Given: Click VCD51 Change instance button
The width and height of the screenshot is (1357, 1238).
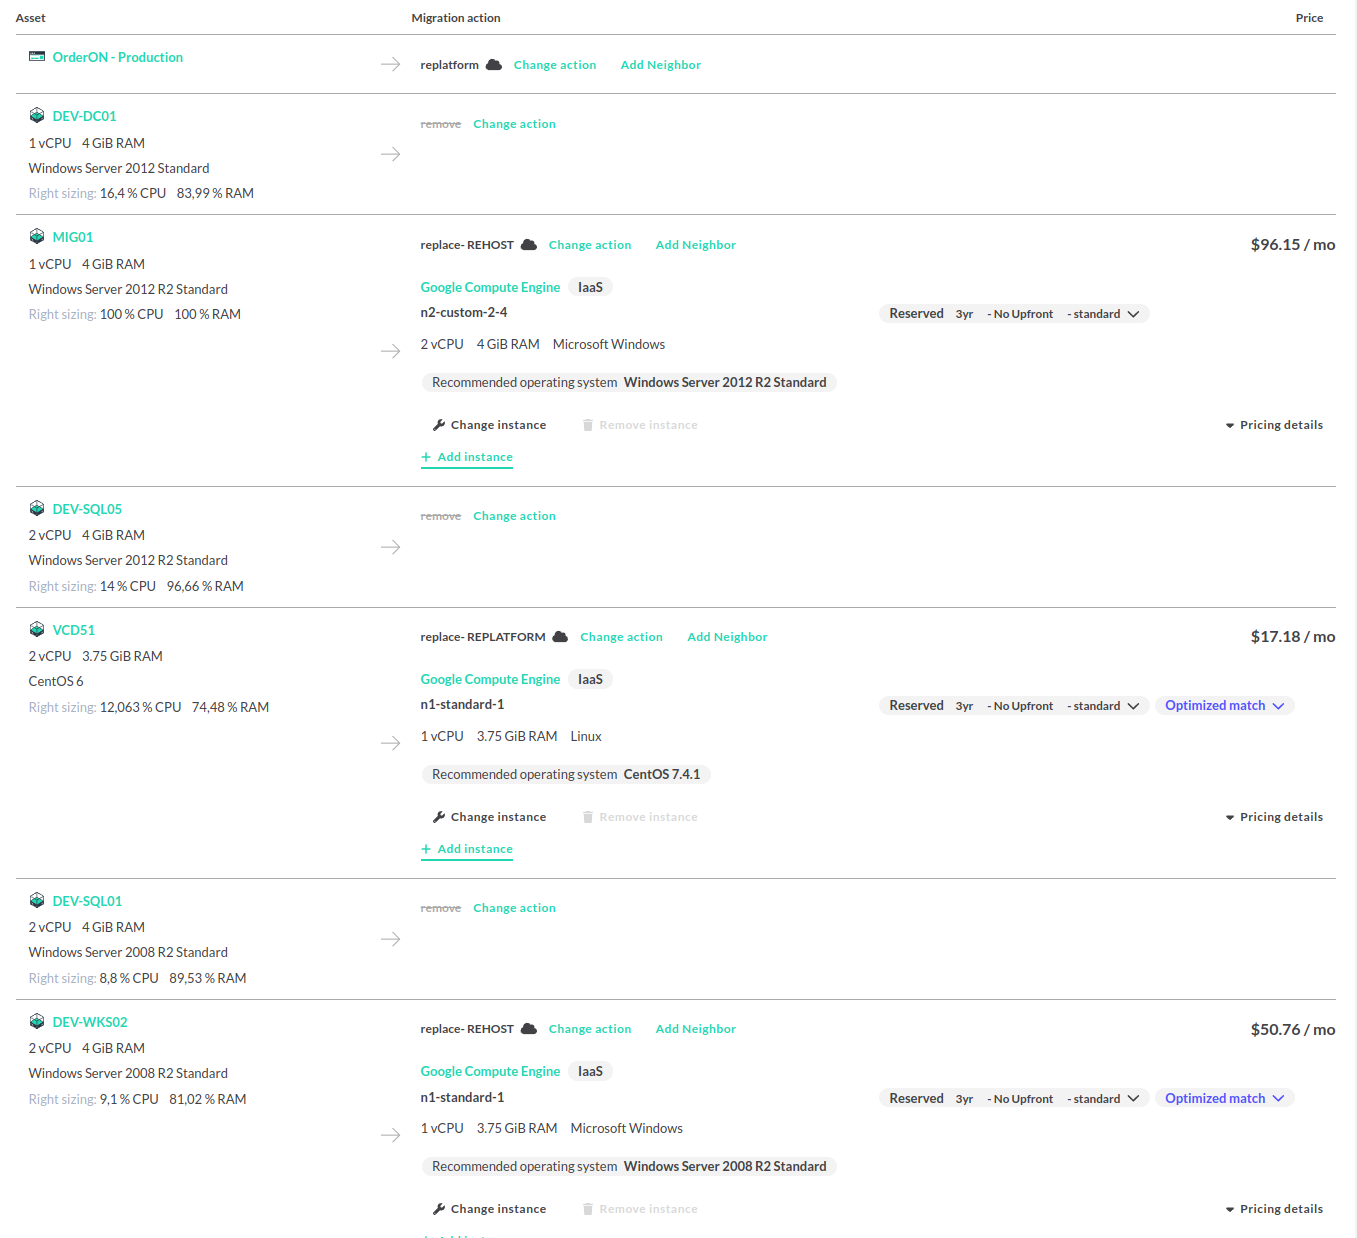Looking at the screenshot, I should pos(489,817).
